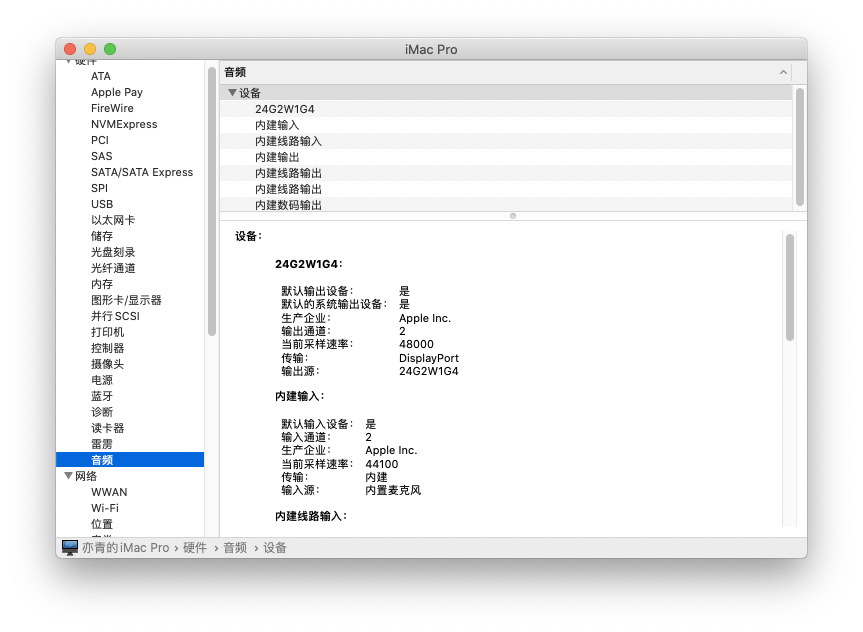The height and width of the screenshot is (632, 863).
Task: Click the split pane divider handle dot
Action: 513,216
